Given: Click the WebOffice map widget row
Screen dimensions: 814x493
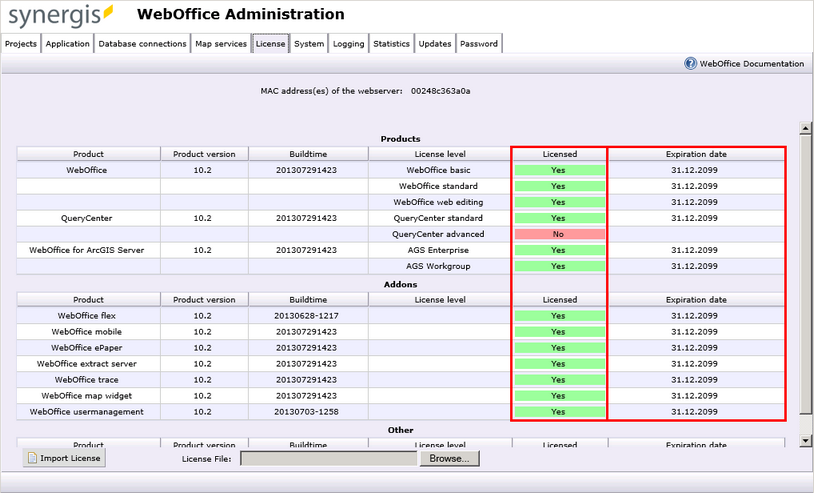Looking at the screenshot, I should point(401,395).
